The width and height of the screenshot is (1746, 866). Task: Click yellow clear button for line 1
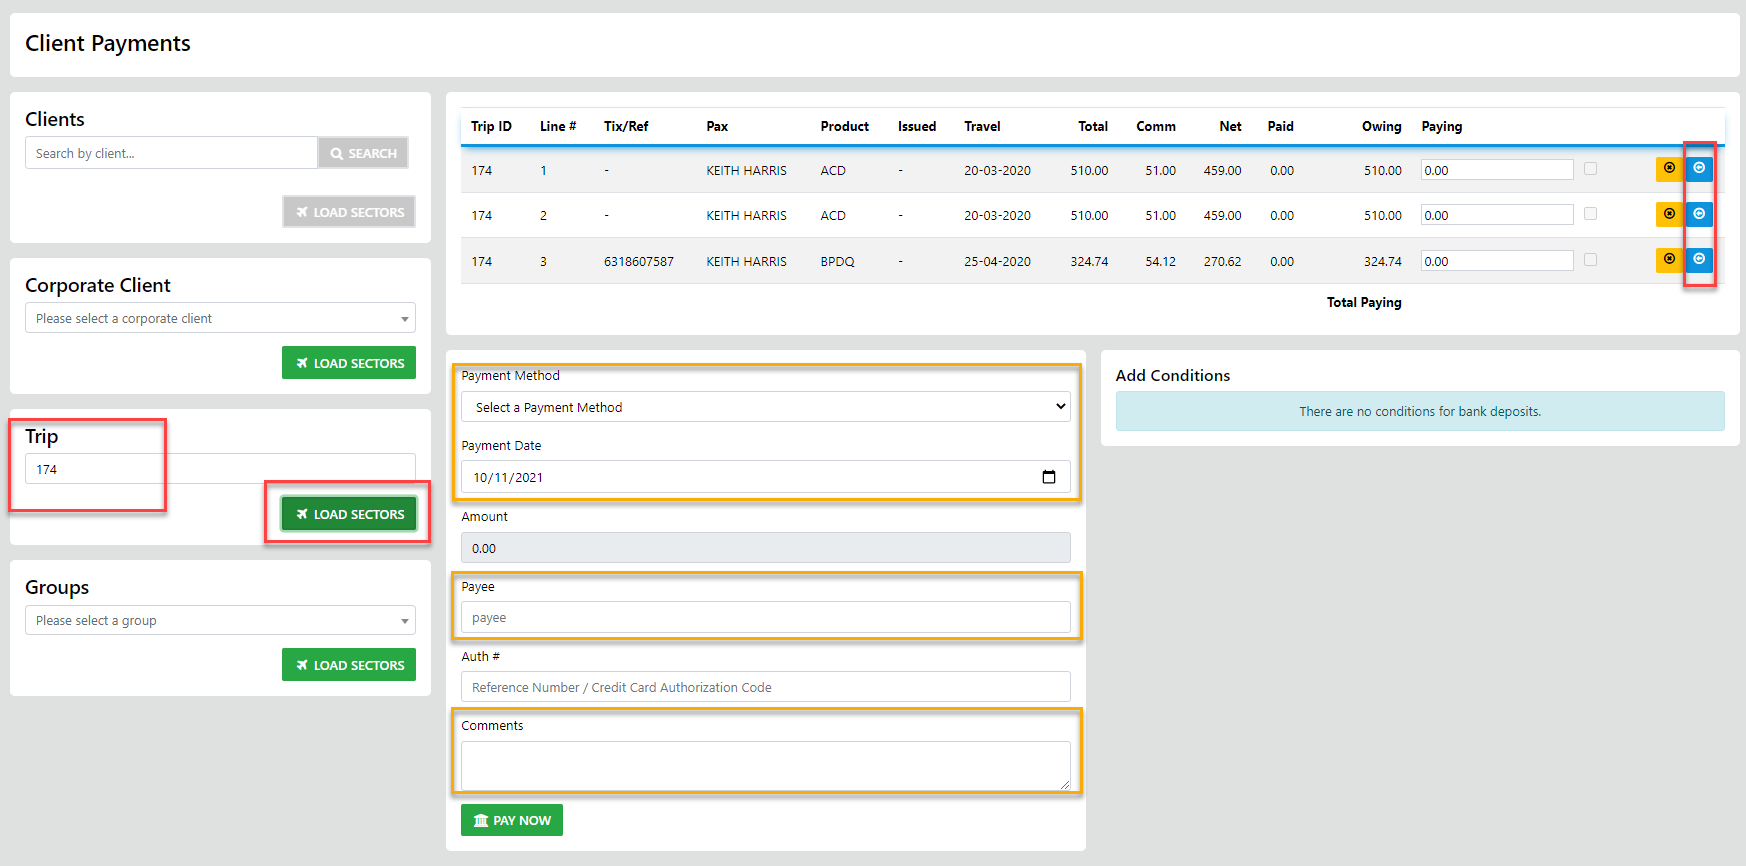(1668, 169)
